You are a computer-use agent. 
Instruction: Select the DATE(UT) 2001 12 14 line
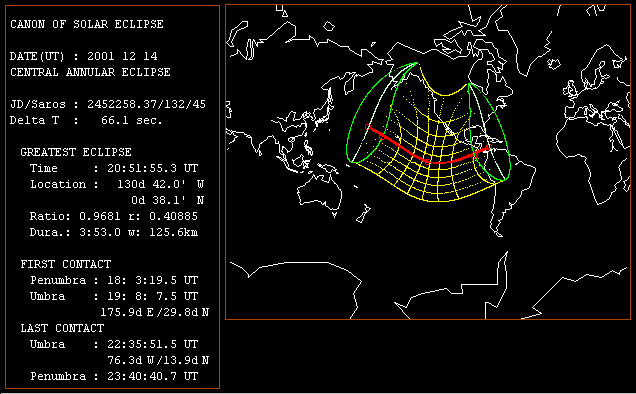pos(84,56)
